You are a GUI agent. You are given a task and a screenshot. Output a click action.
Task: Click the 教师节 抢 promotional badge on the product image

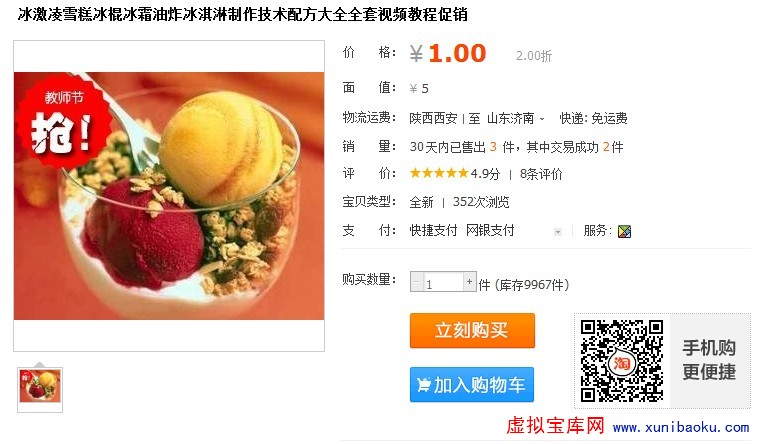[x=62, y=122]
